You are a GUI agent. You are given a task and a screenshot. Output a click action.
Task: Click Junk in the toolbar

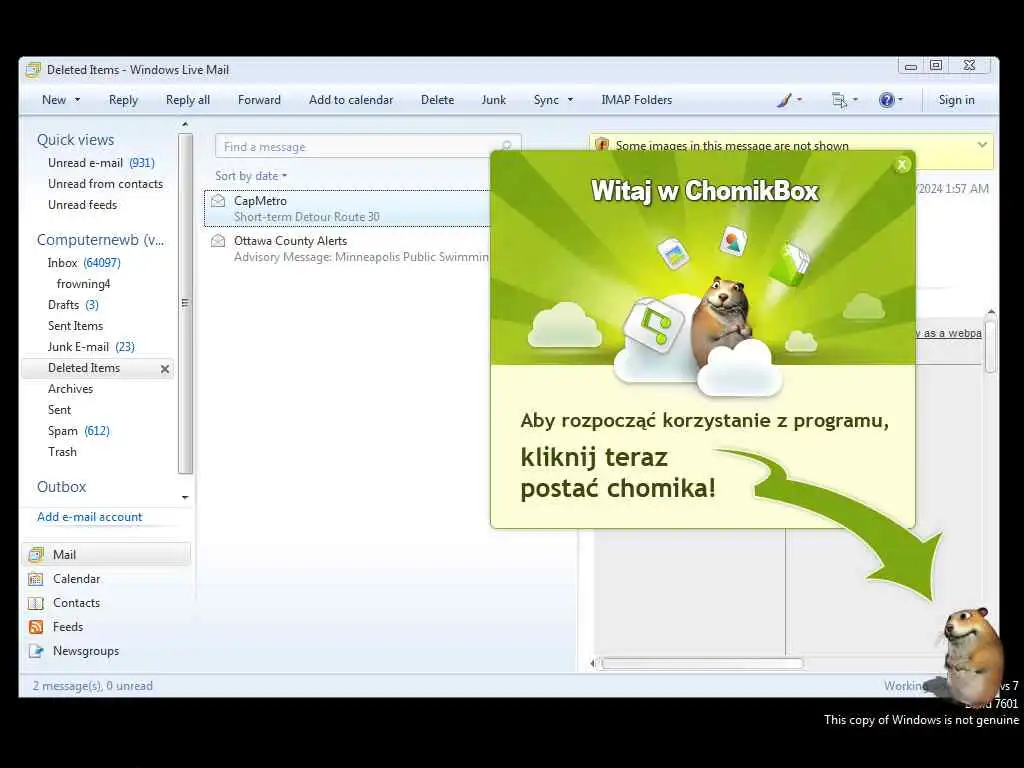tap(494, 100)
